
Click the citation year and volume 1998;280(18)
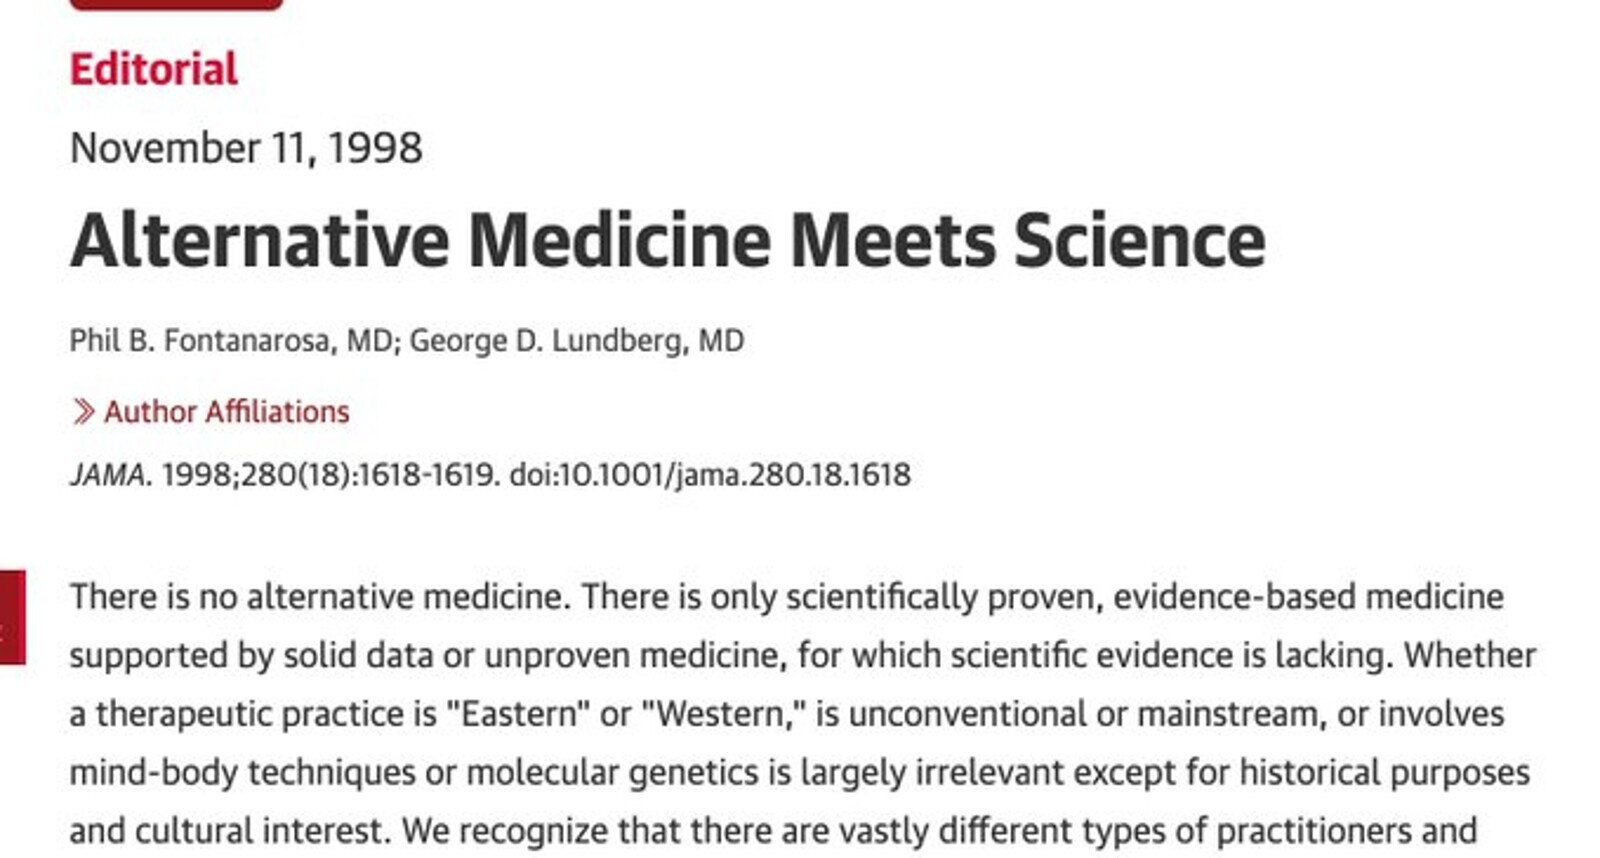click(256, 474)
